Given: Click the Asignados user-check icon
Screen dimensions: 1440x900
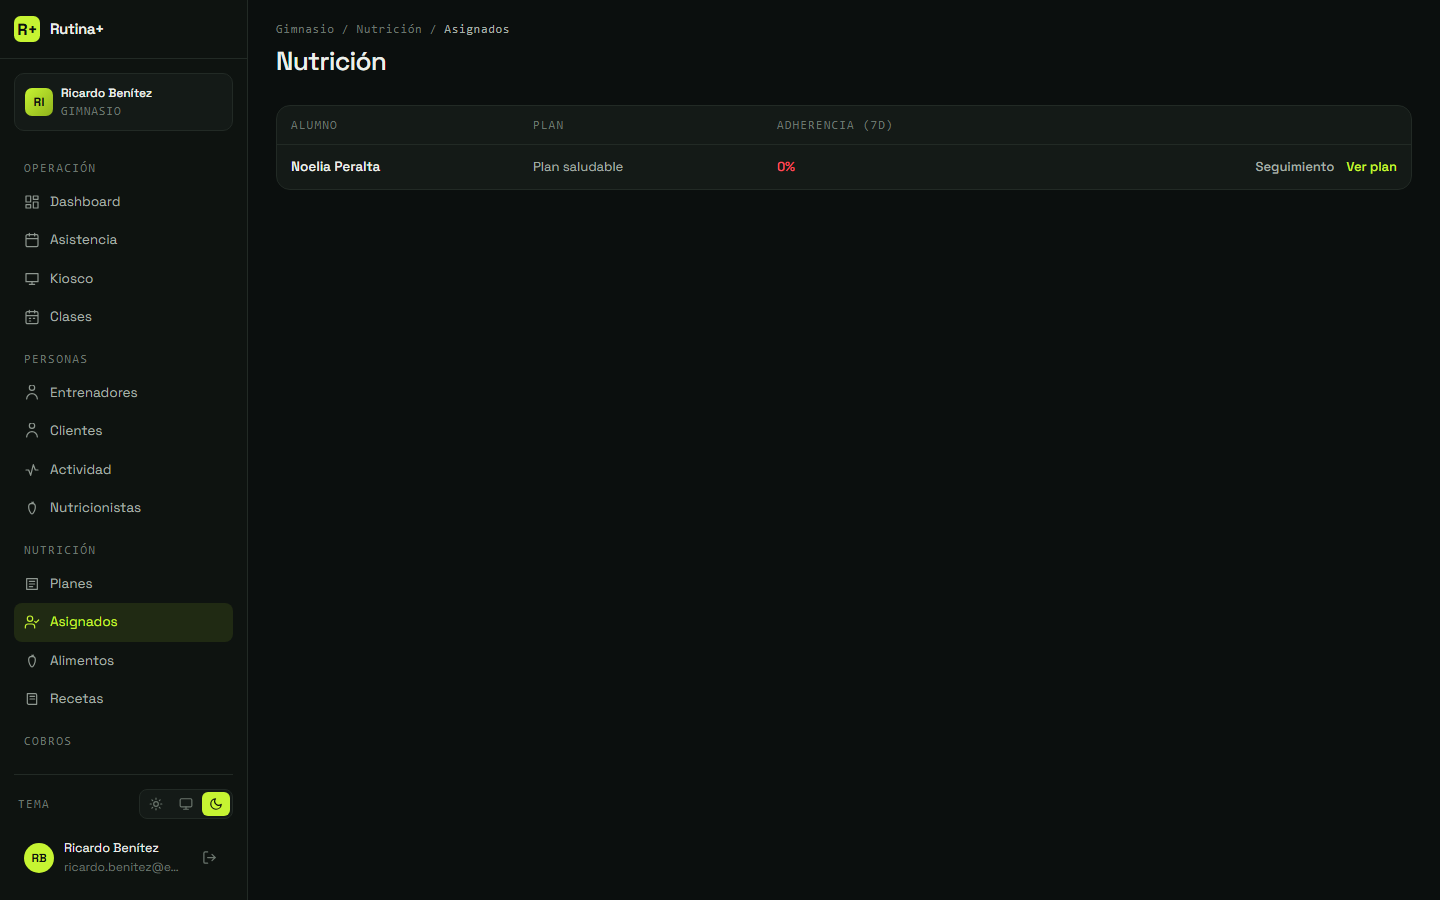Looking at the screenshot, I should coord(32,622).
